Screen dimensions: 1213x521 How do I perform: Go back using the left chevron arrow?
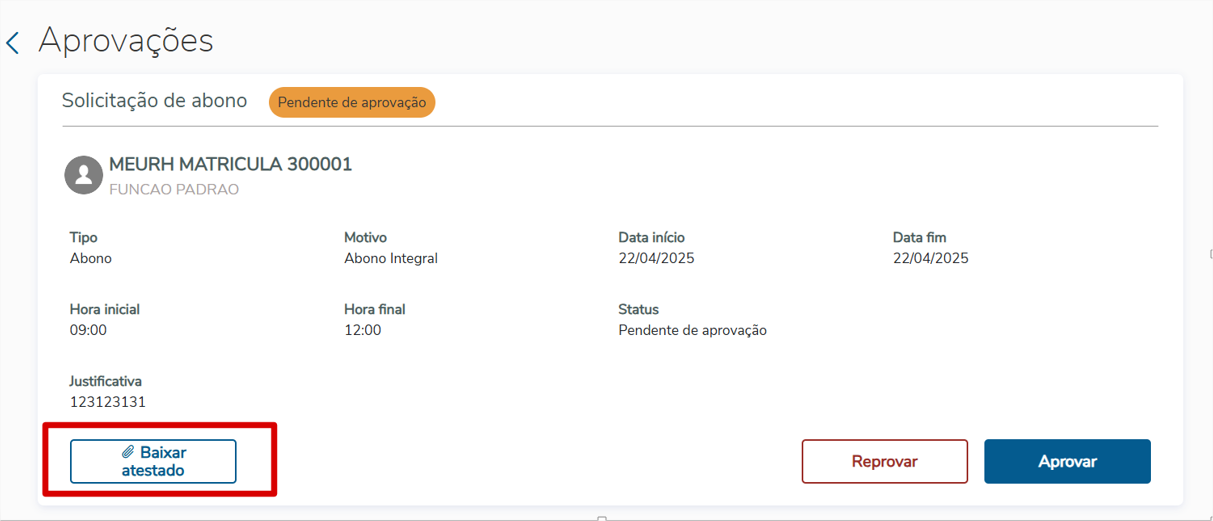click(x=13, y=43)
